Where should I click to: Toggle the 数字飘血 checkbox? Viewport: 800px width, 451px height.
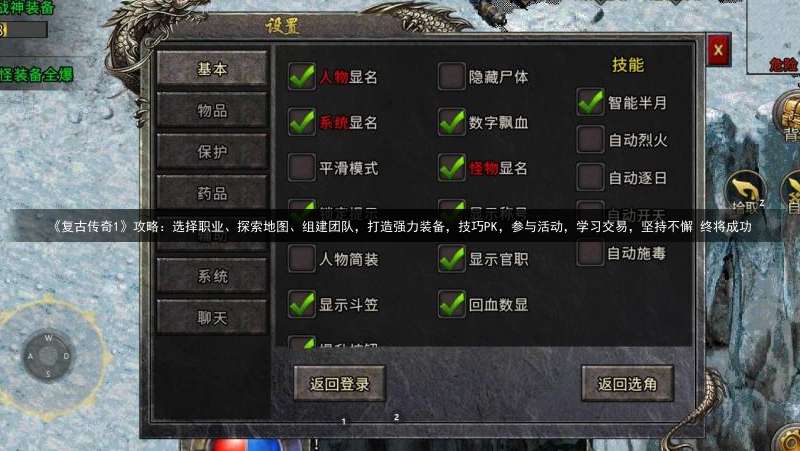point(452,122)
